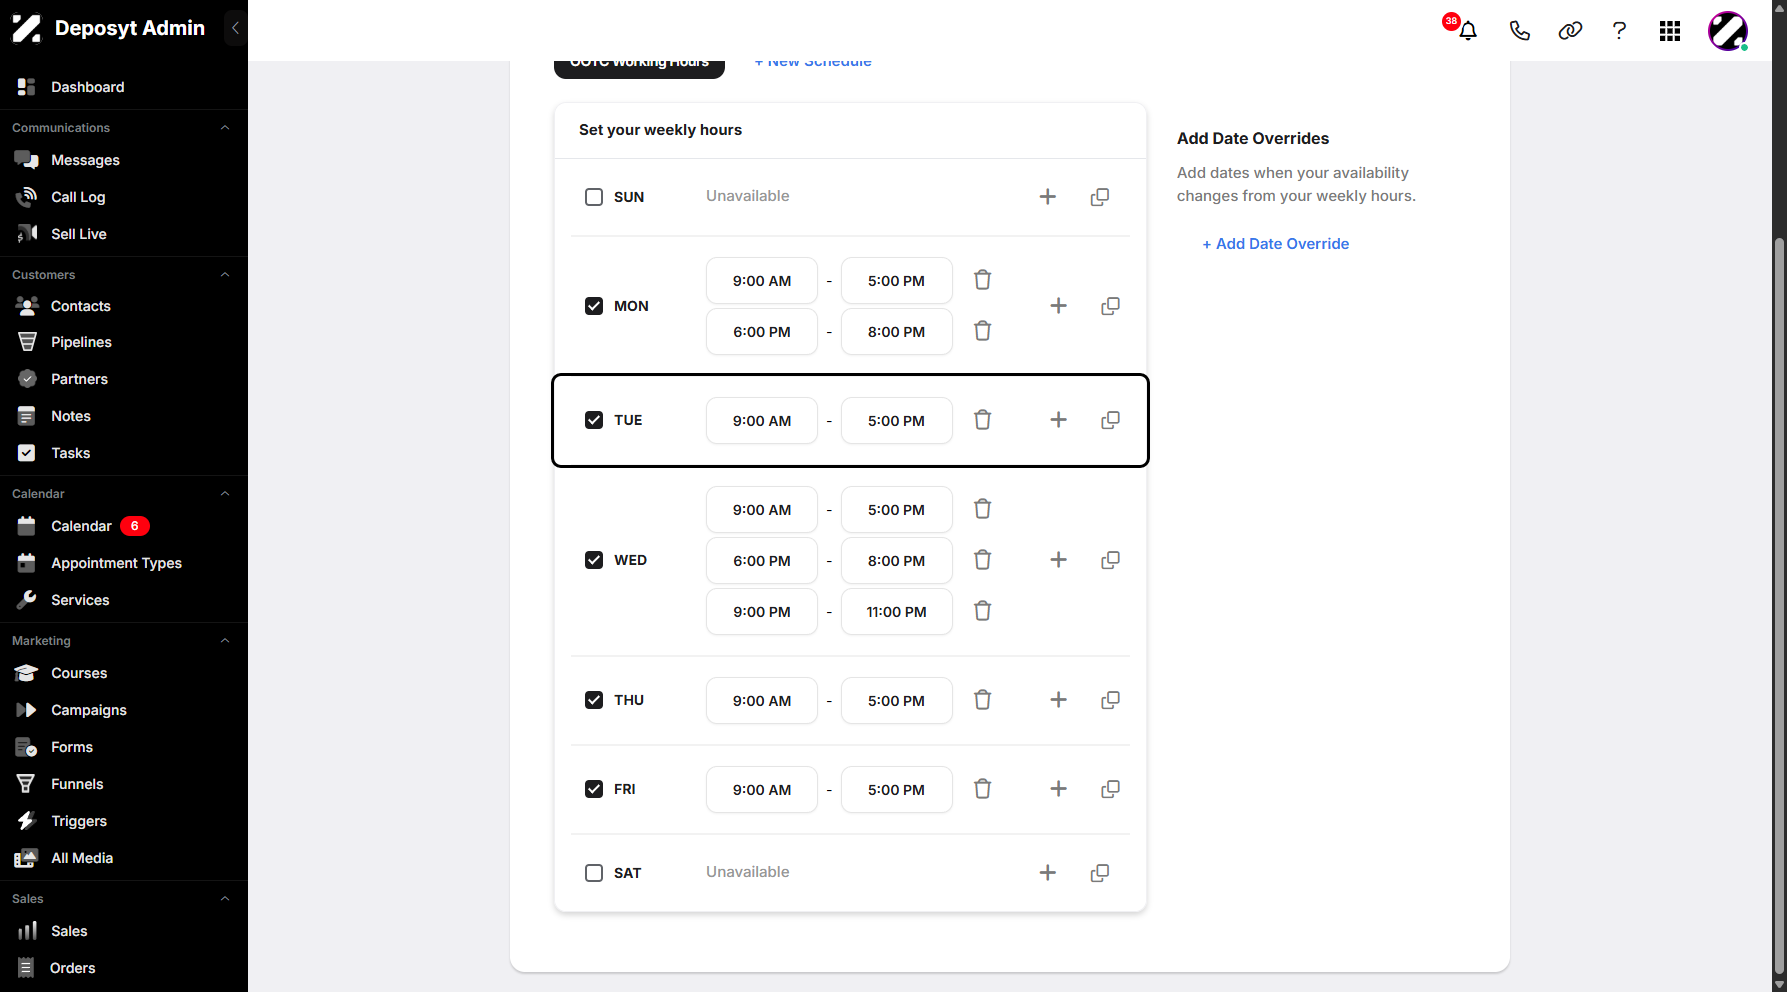Screen dimensions: 1787x992
Task: Collapse the Customers sidebar section
Action: (x=225, y=275)
